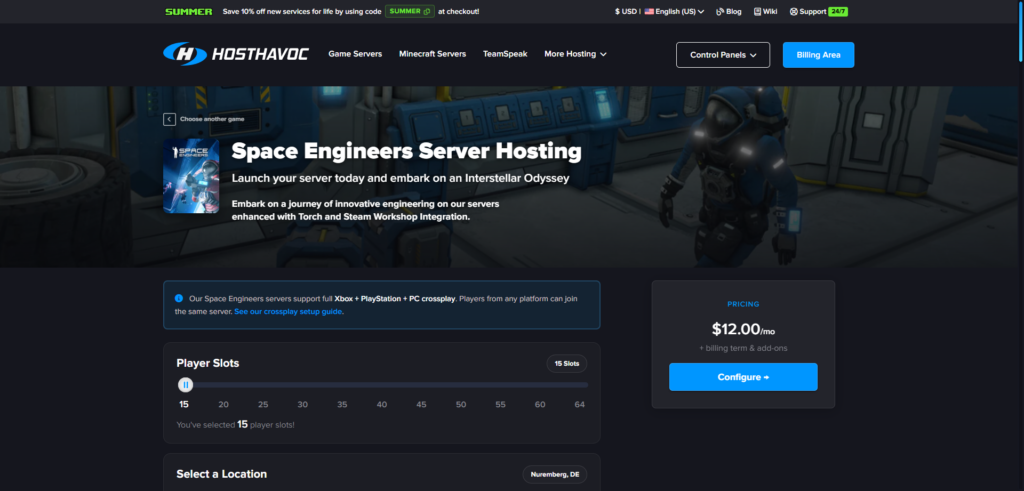The width and height of the screenshot is (1024, 491).
Task: Open the Billing Area
Action: [818, 55]
